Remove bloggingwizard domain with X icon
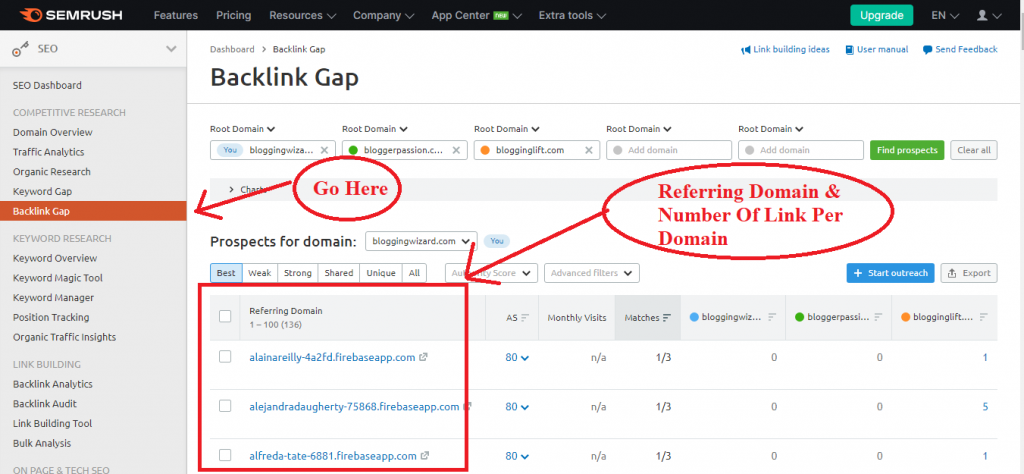 (x=325, y=150)
